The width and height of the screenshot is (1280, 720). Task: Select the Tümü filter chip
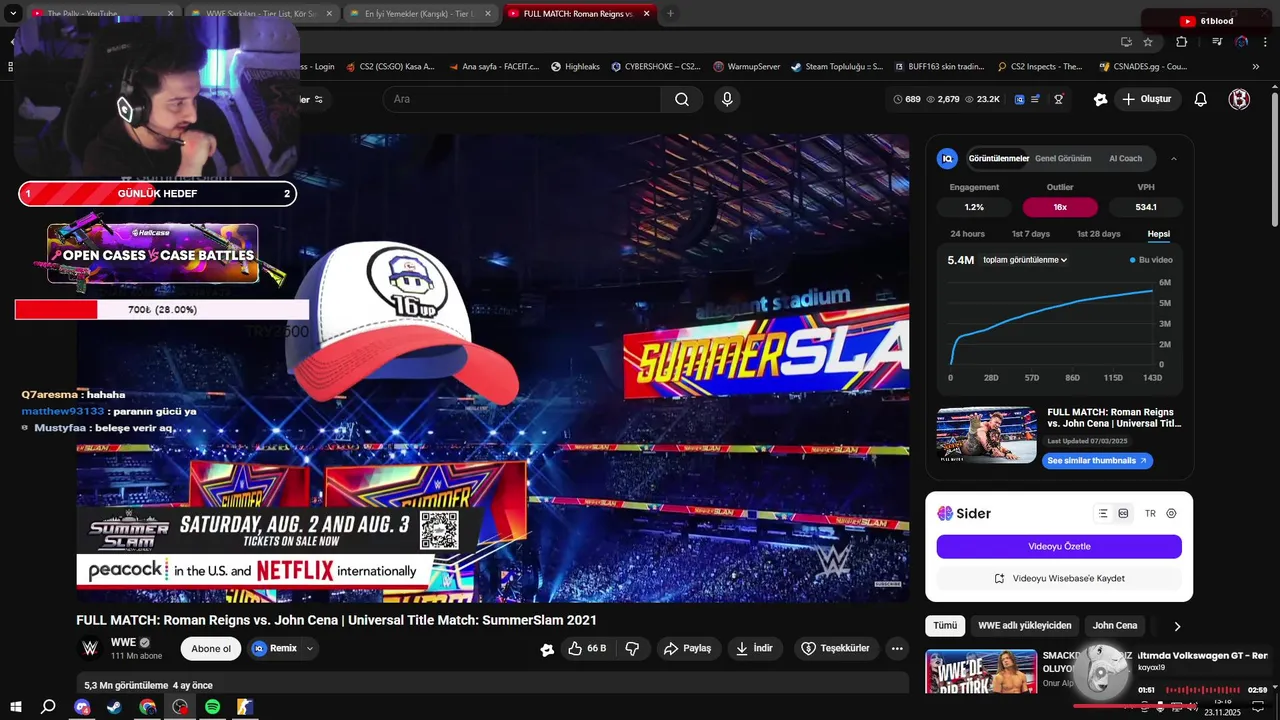tap(945, 626)
